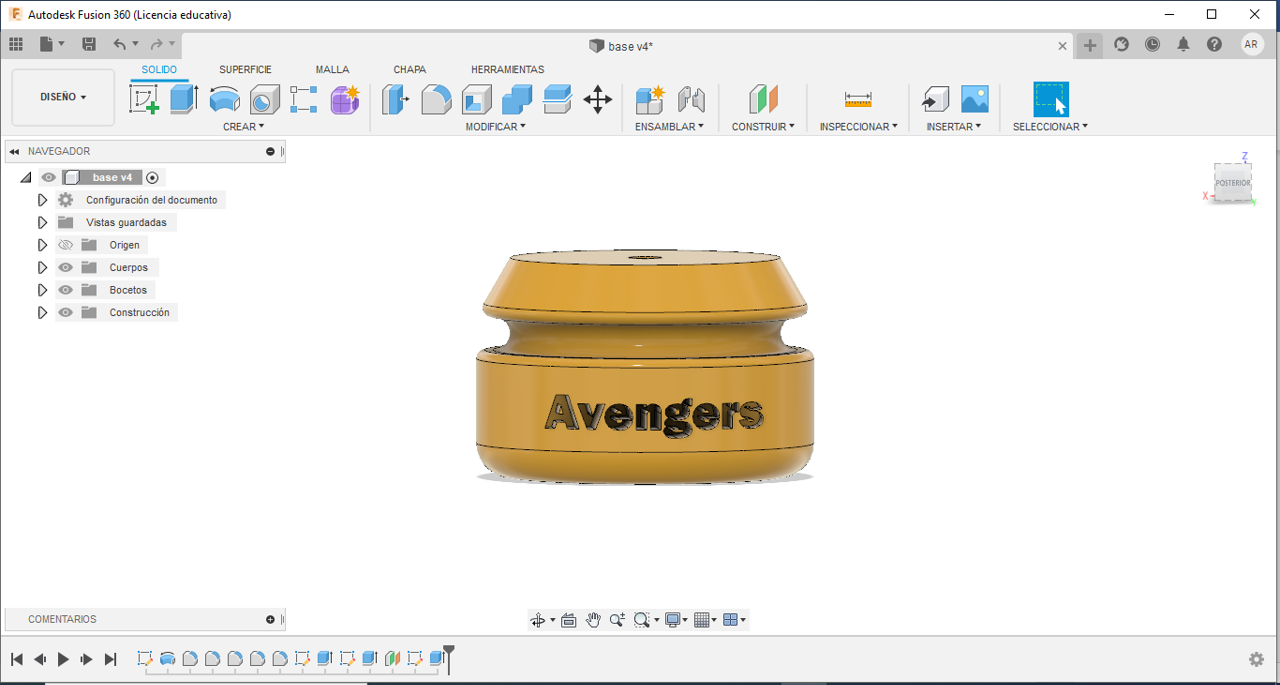Select the Pan hand tool
This screenshot has height=685, width=1280.
(x=593, y=620)
